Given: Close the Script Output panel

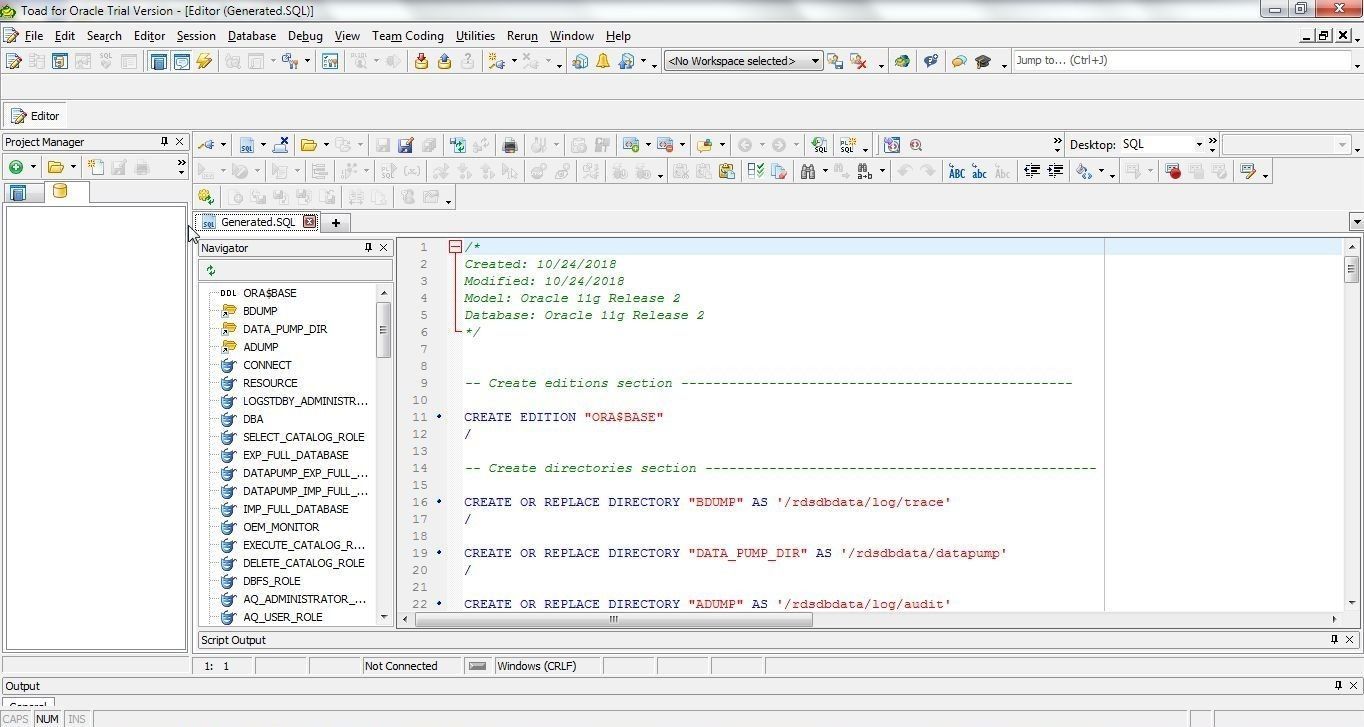Looking at the screenshot, I should pyautogui.click(x=1349, y=640).
